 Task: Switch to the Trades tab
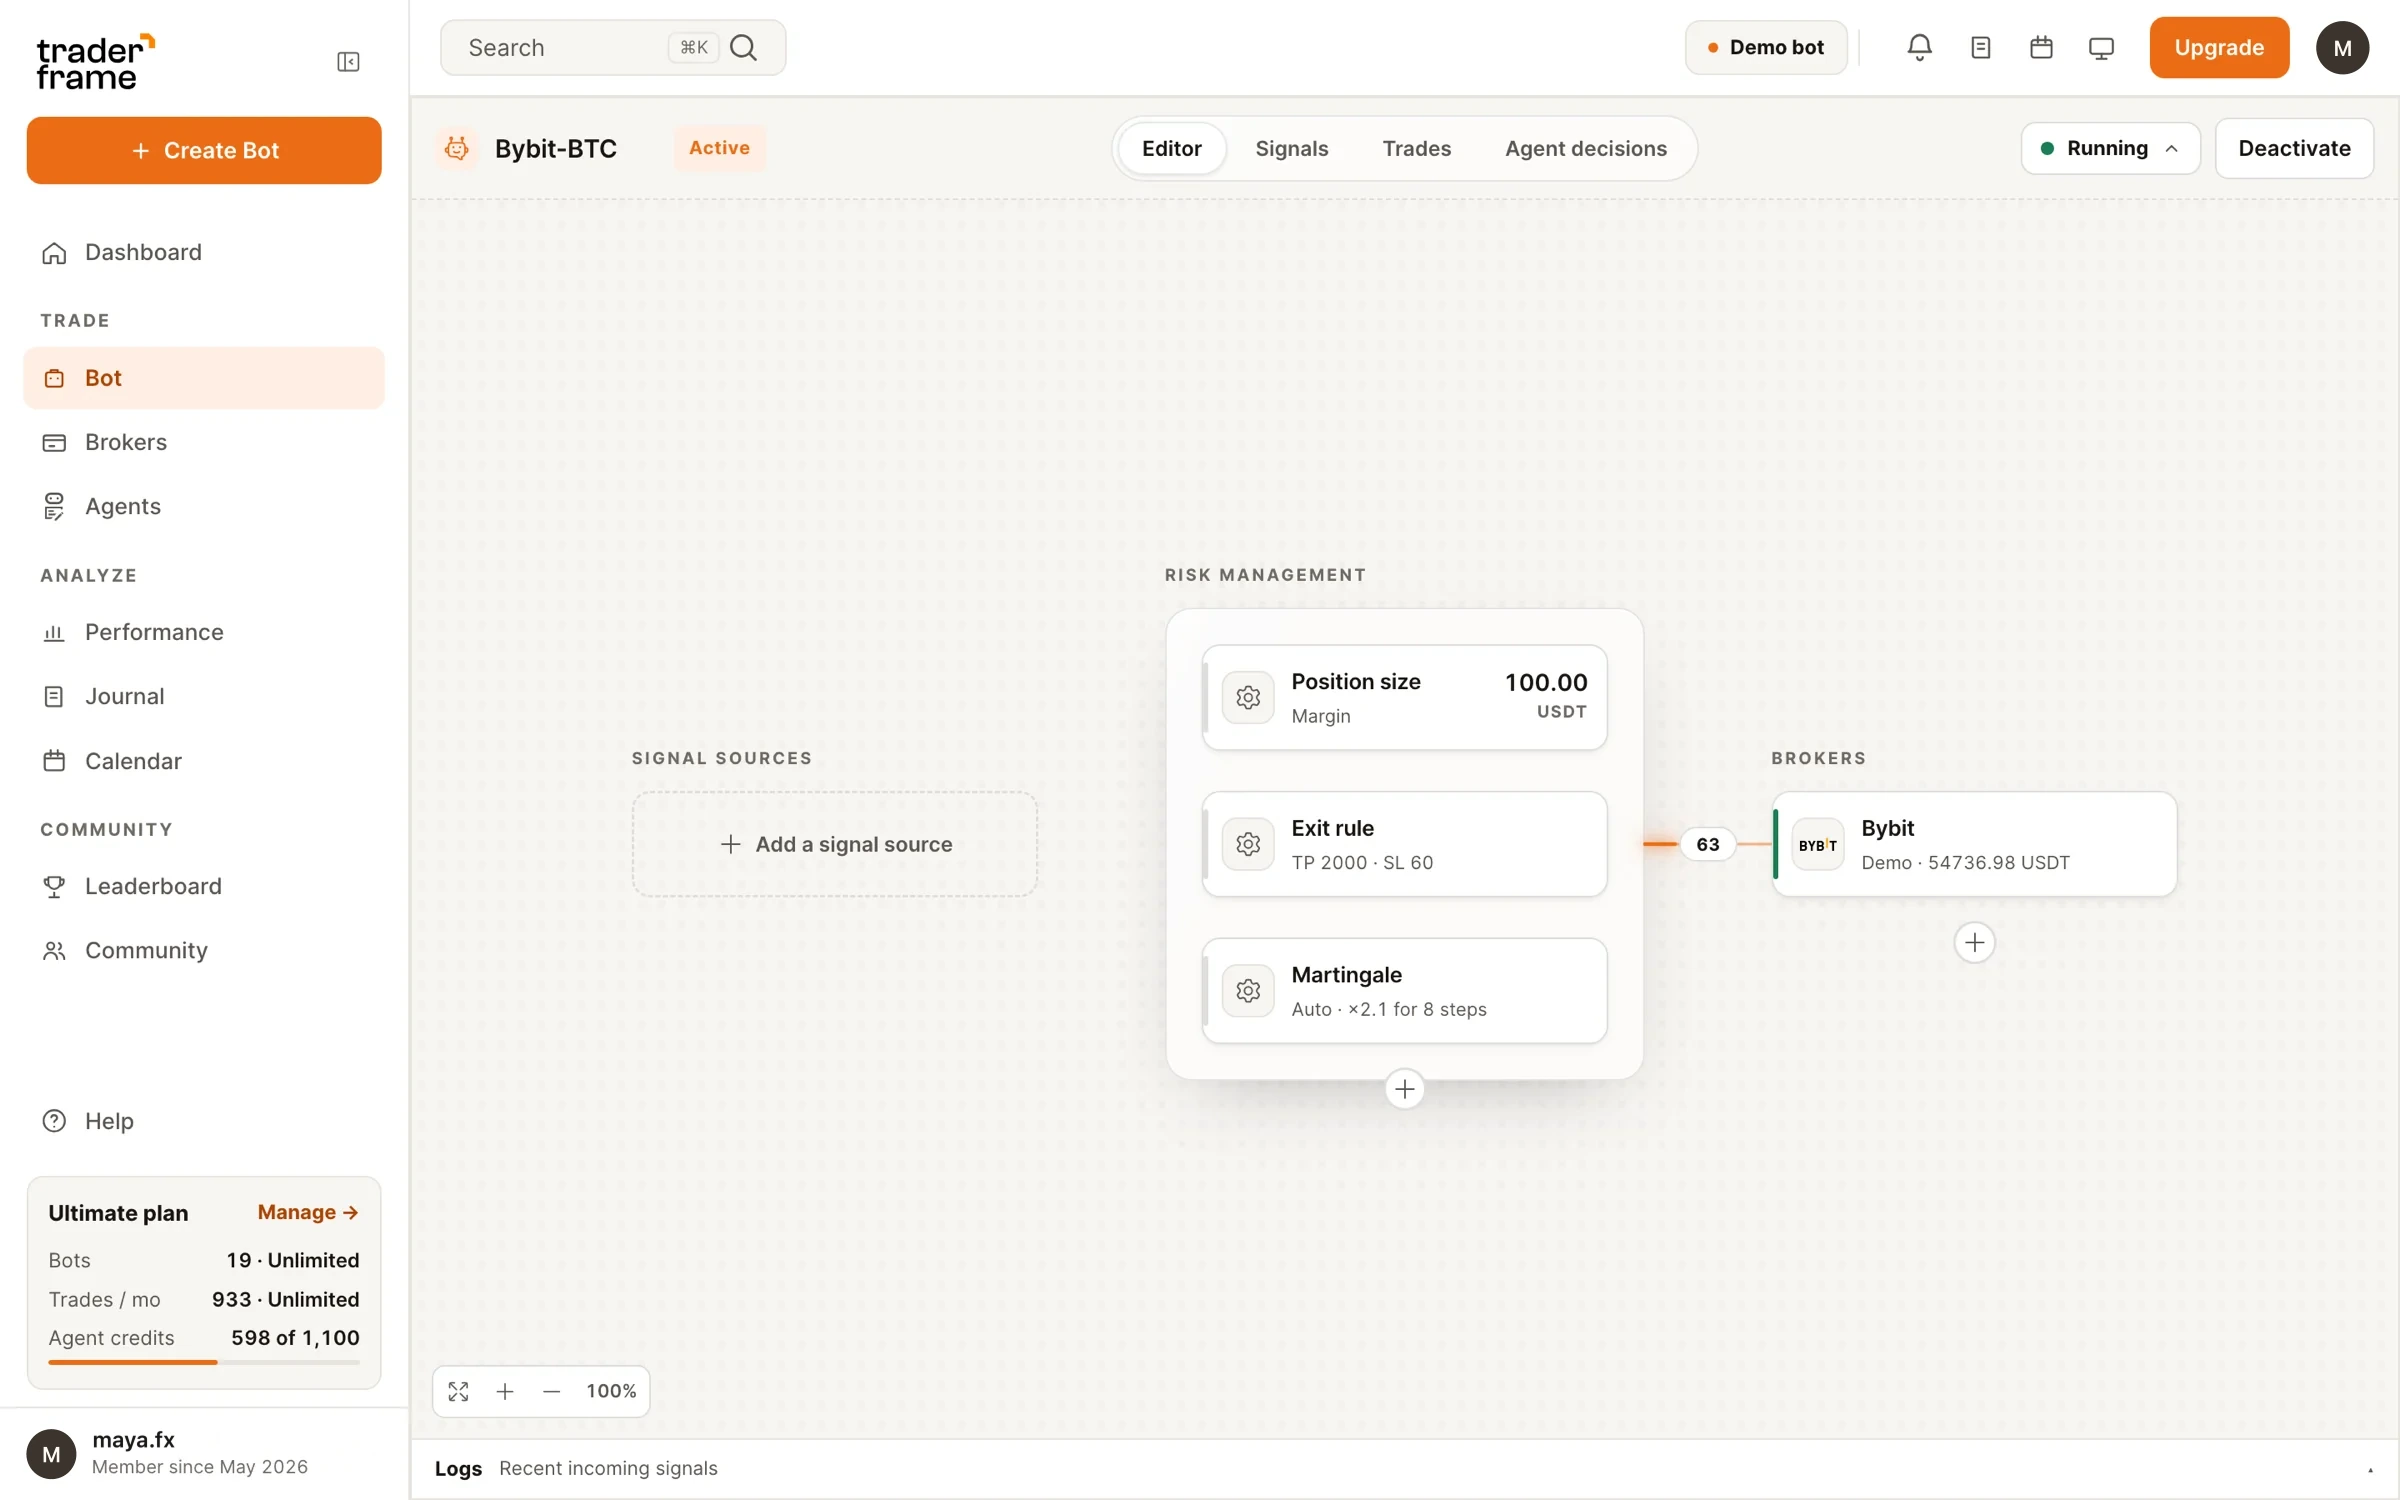tap(1416, 148)
